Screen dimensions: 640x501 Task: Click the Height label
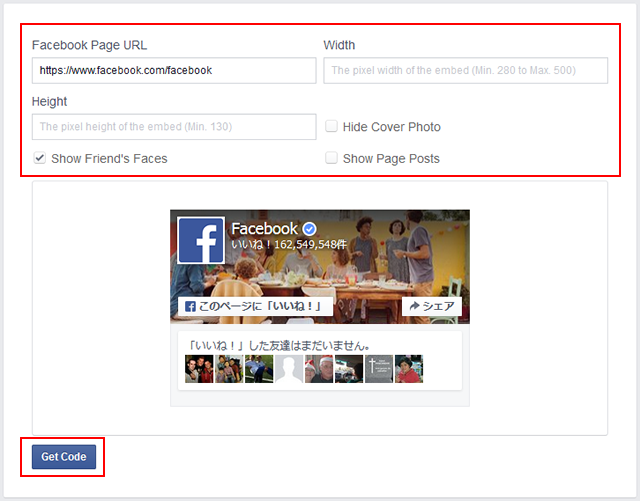(49, 102)
